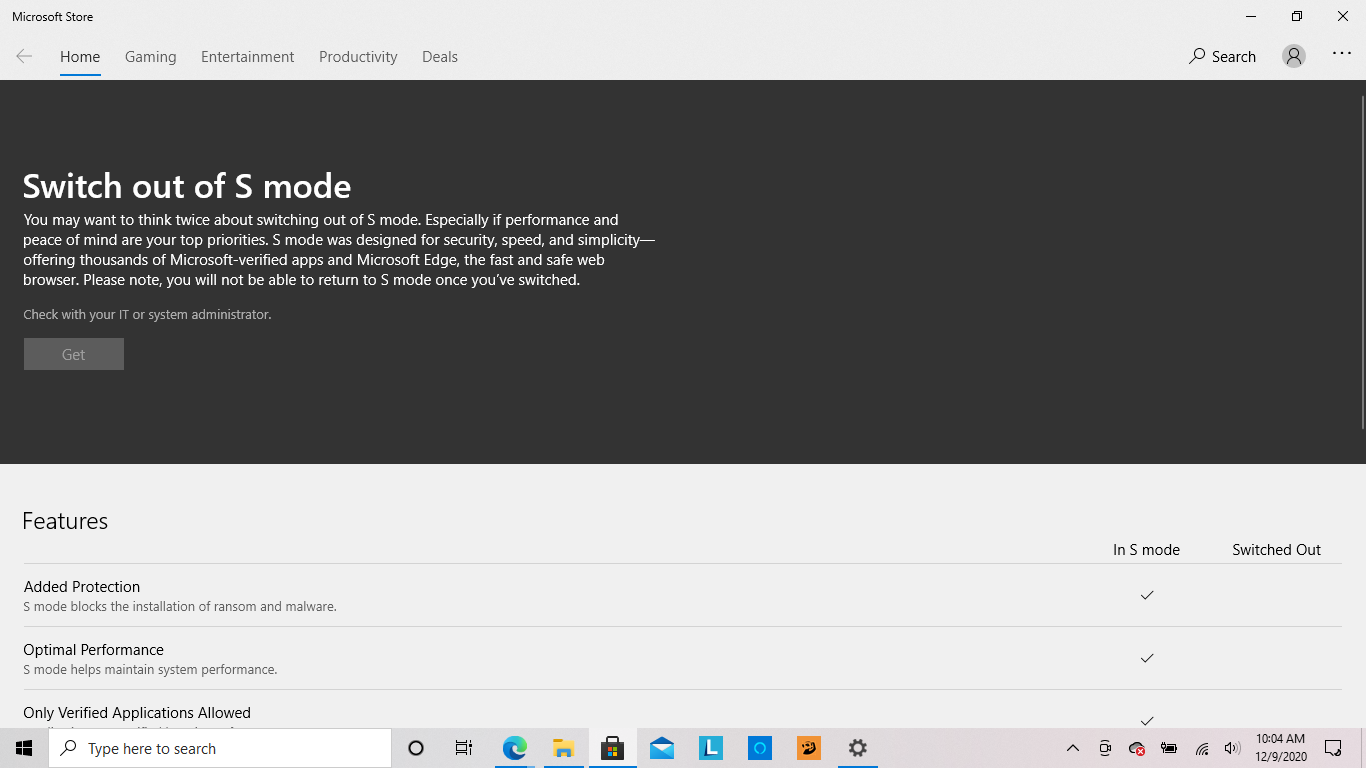Open the See more ellipsis menu
1366x768 pixels.
[1342, 54]
